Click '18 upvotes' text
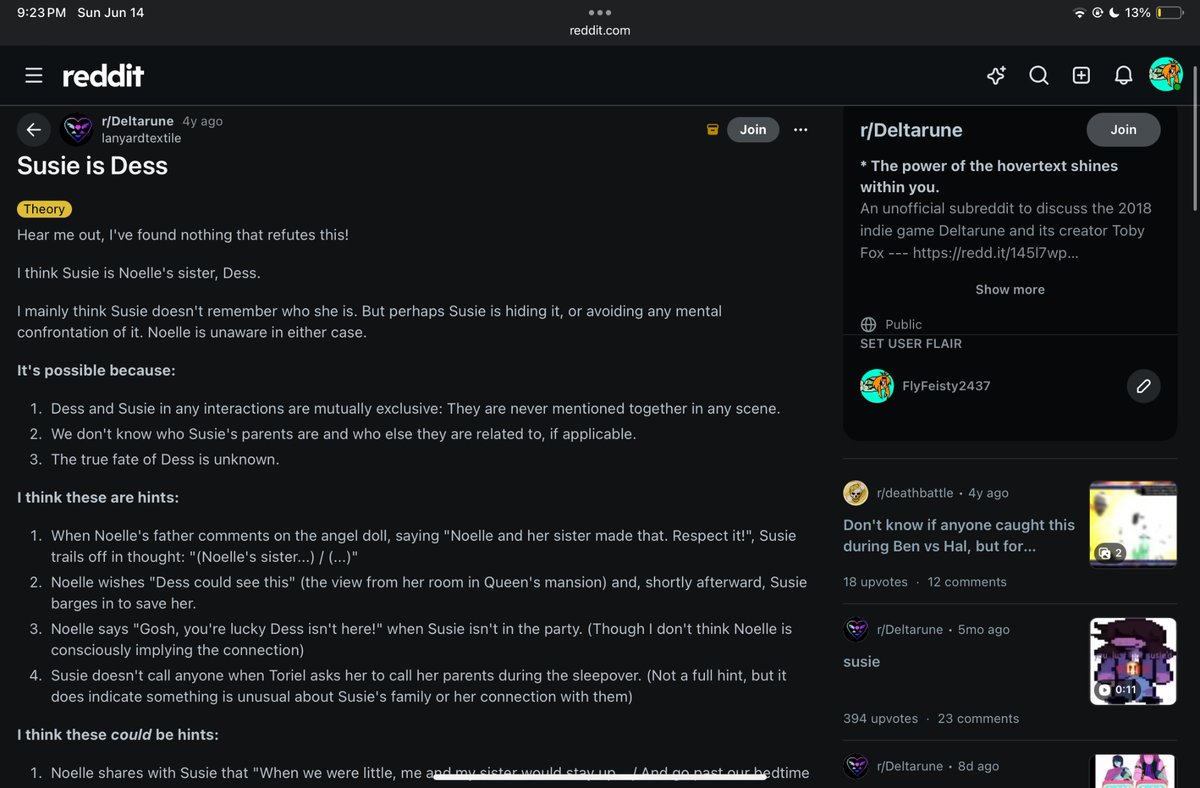Viewport: 1200px width, 788px height. [x=876, y=582]
